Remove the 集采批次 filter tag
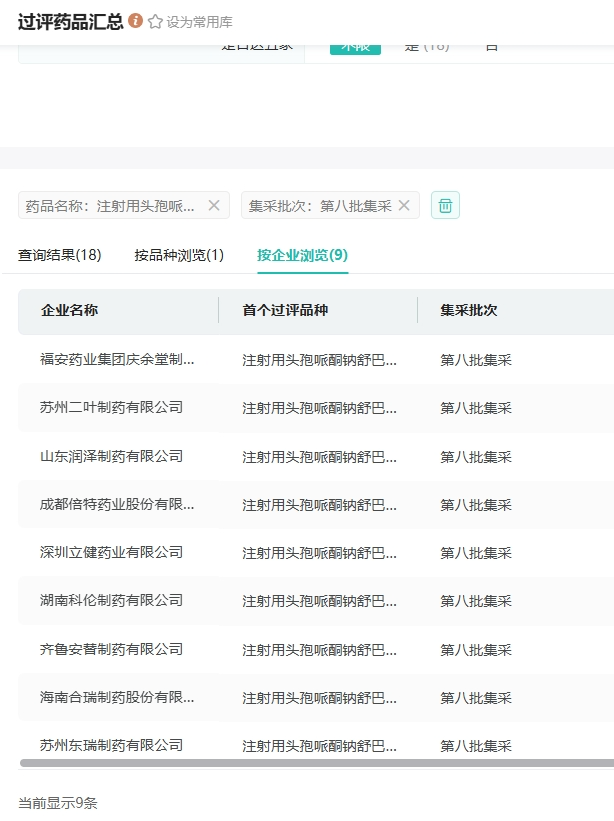Image resolution: width=614 pixels, height=821 pixels. click(404, 205)
